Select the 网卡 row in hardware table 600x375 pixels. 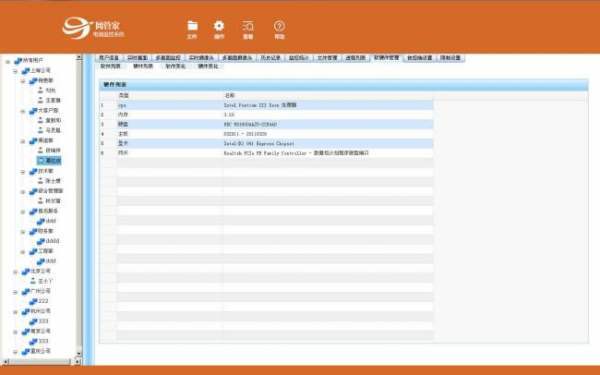pos(266,153)
